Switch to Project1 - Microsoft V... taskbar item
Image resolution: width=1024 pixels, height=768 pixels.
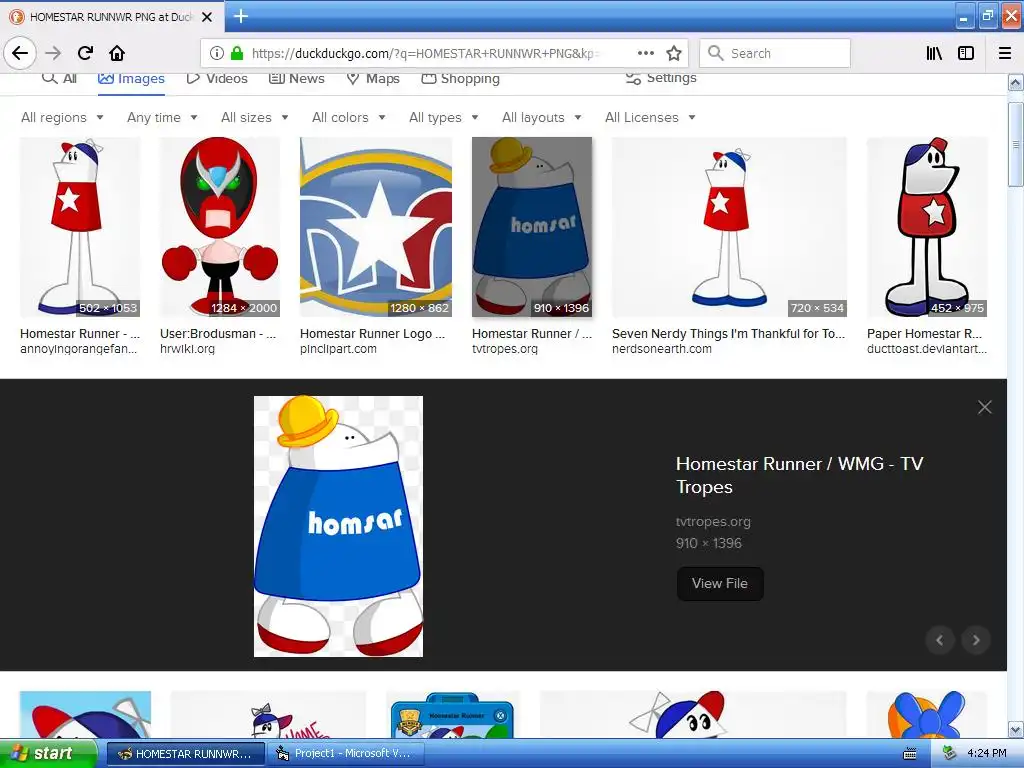click(x=345, y=754)
